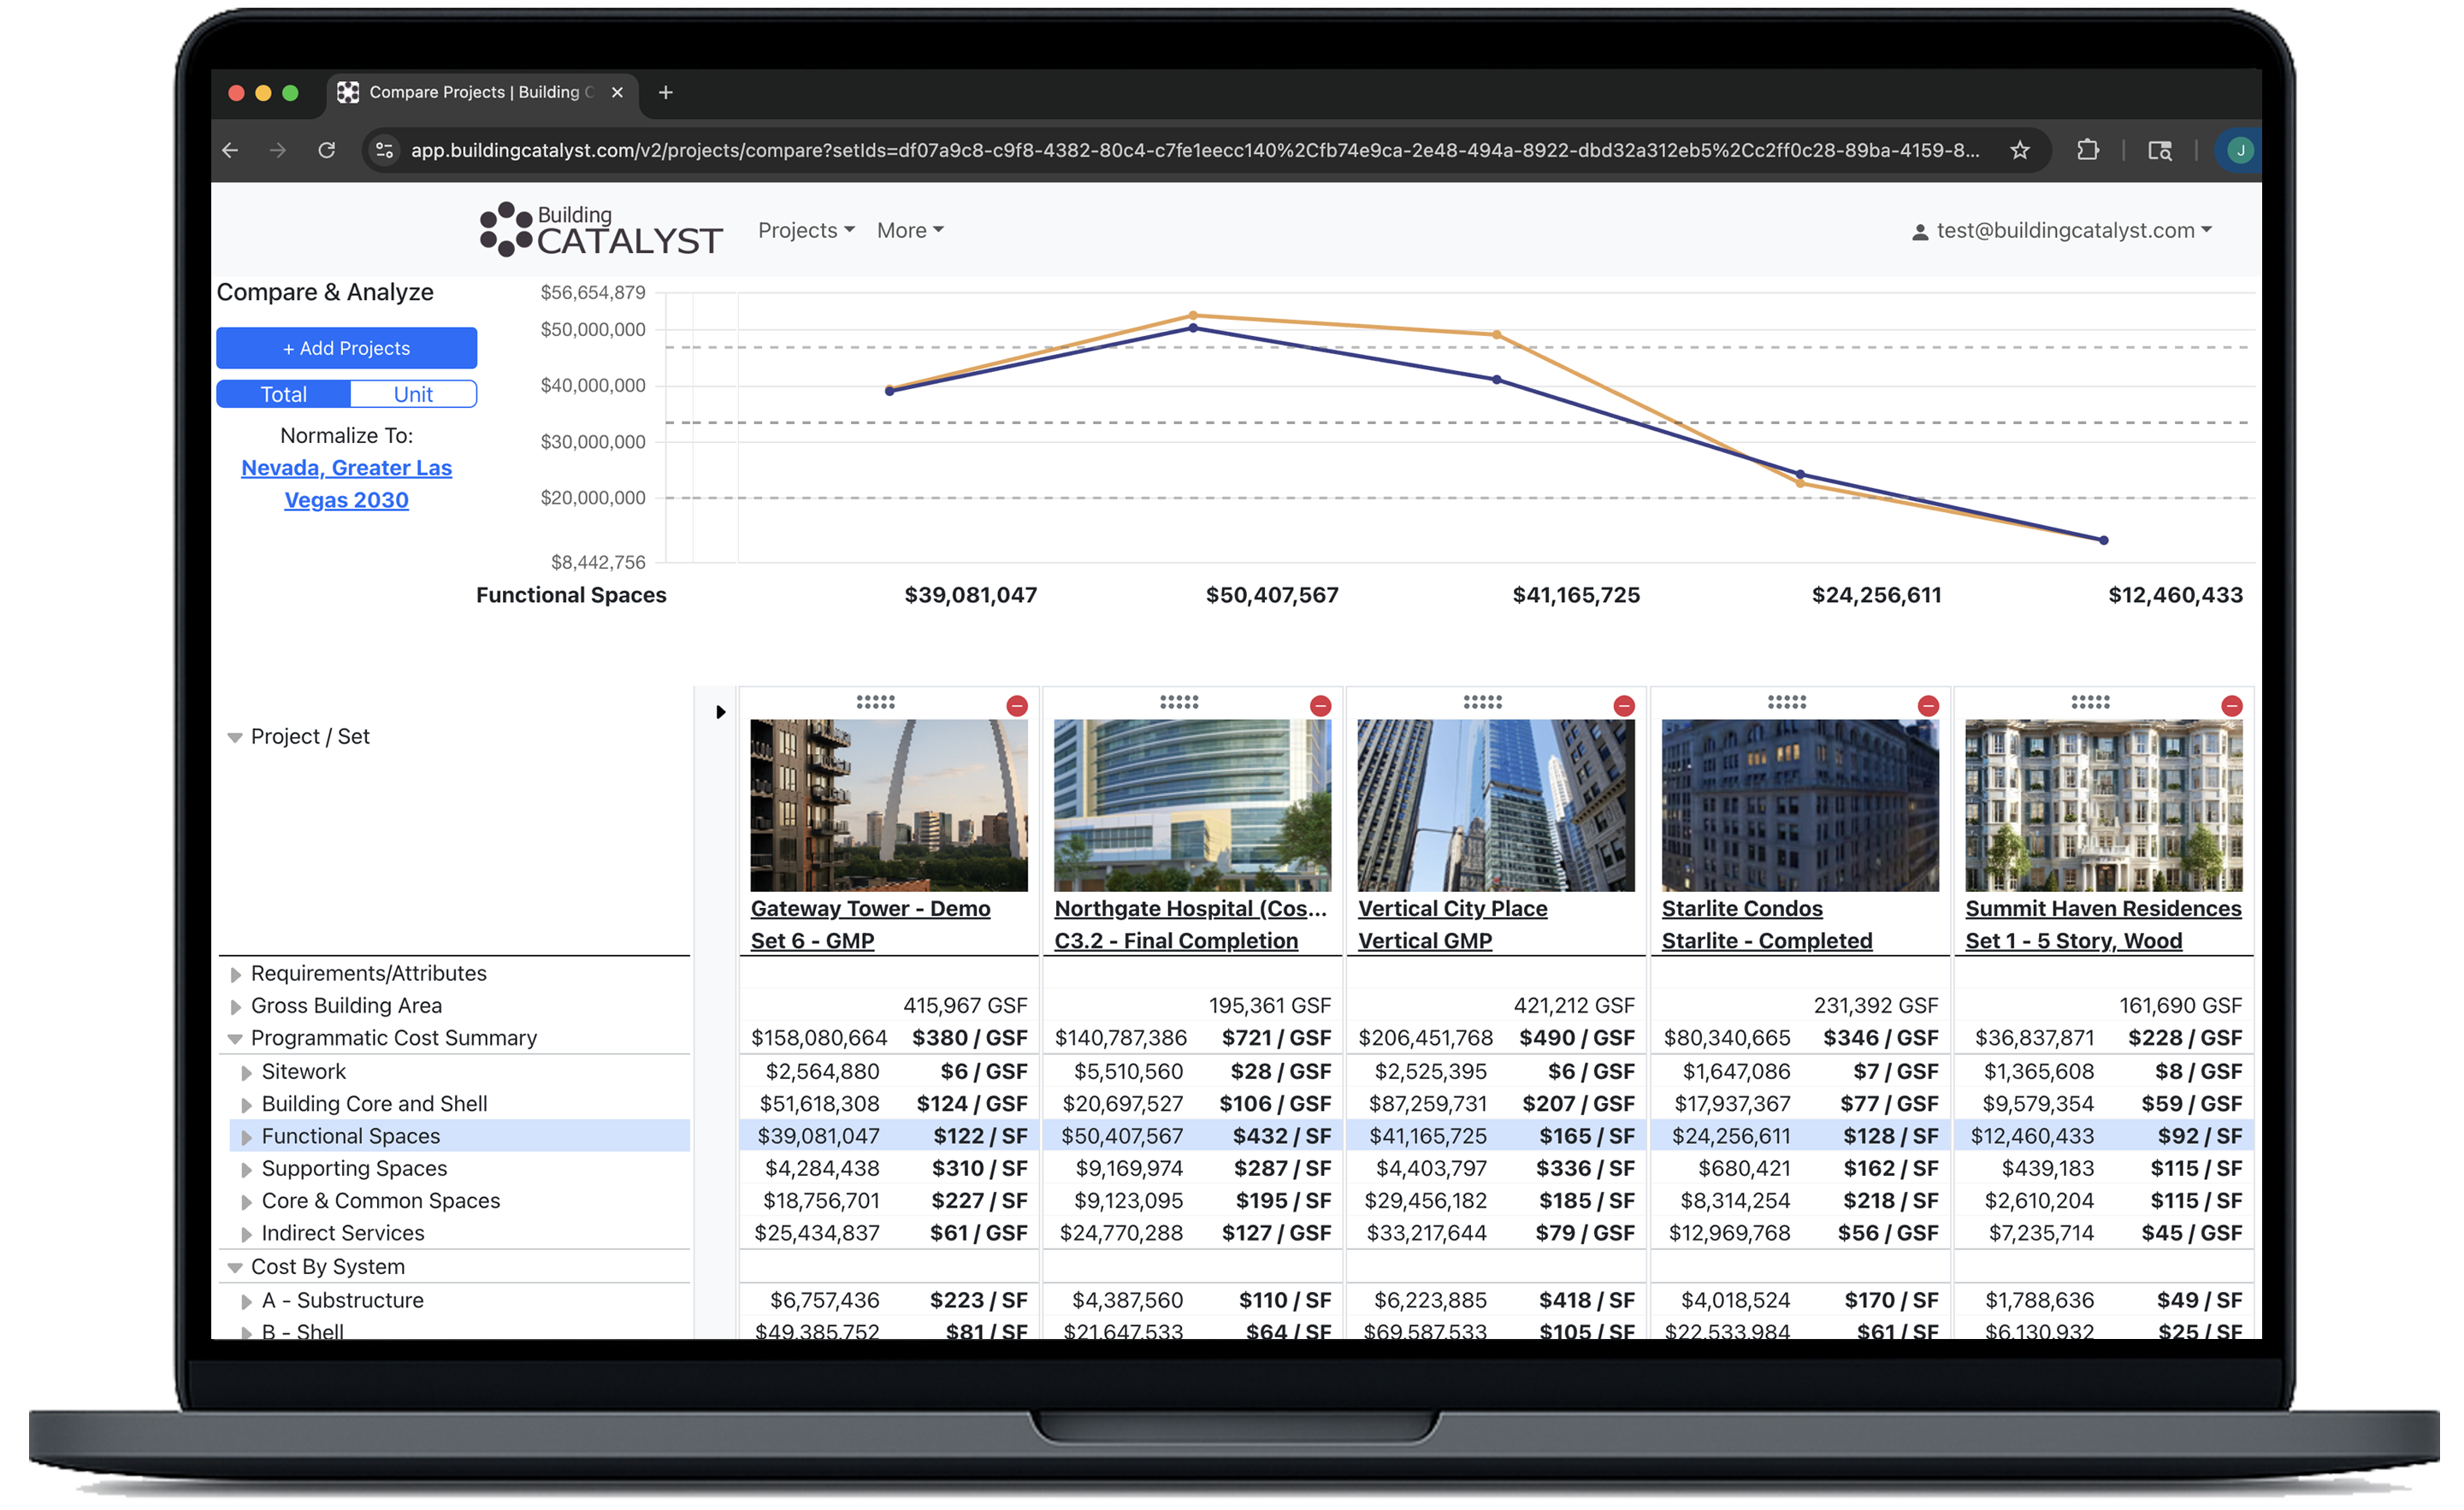Viewport: 2464px width, 1510px height.
Task: Remove the Gateway Tower project card
Action: point(1017,705)
